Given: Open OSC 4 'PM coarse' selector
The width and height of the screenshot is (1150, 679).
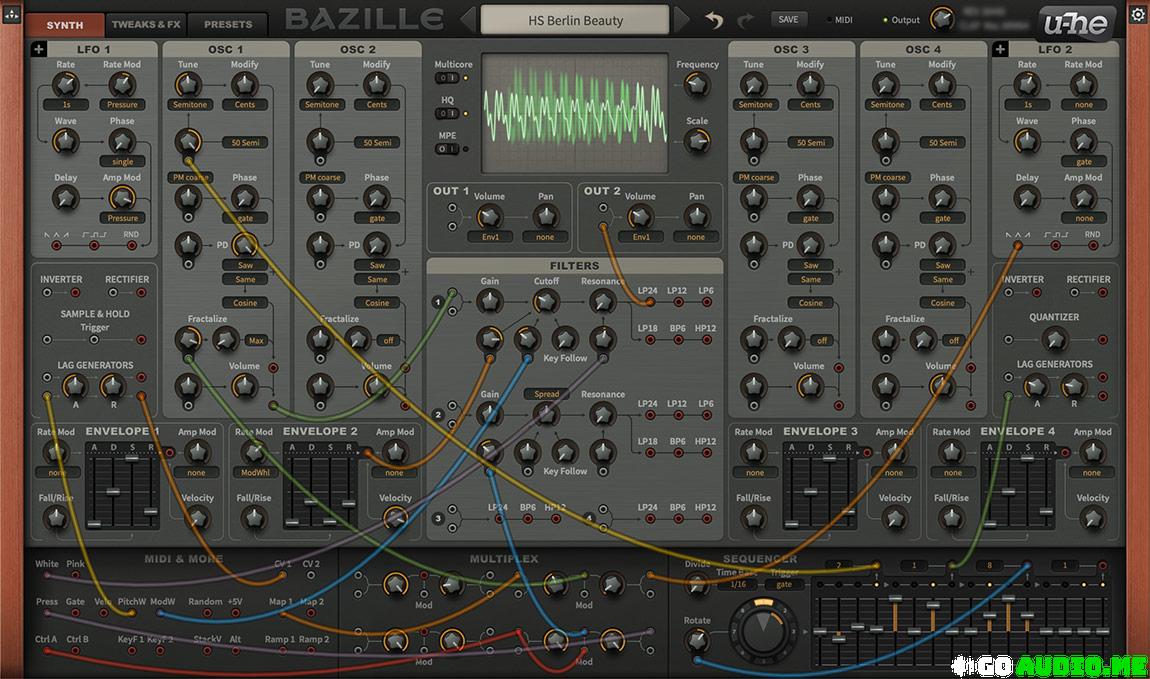Looking at the screenshot, I should [x=887, y=177].
